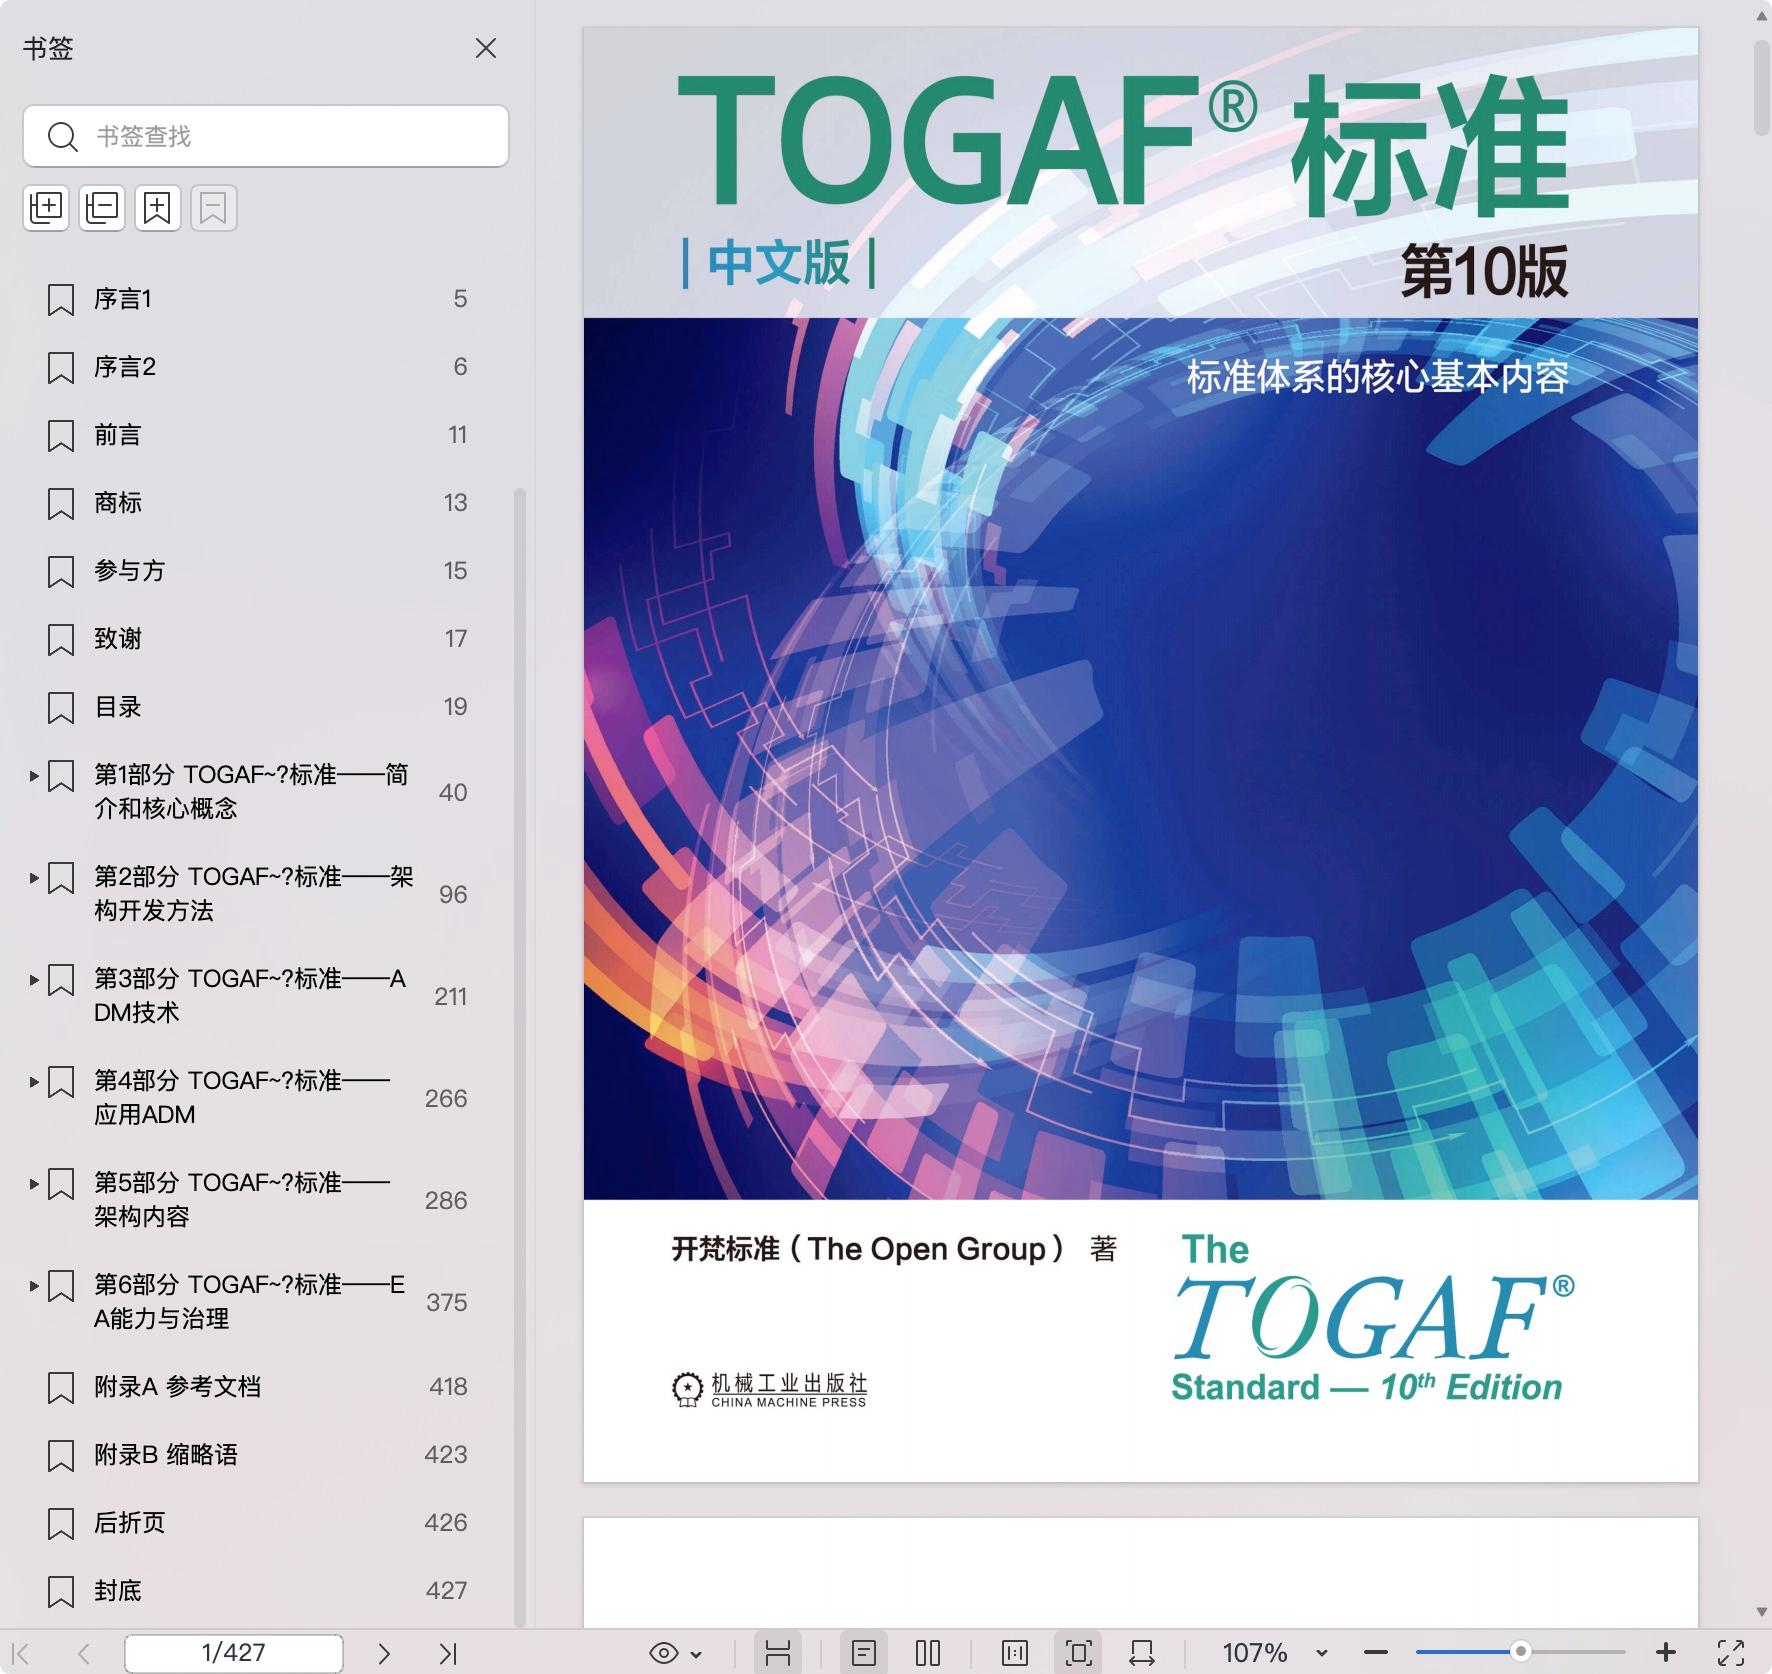Expand all bookmarks in the sidebar
The height and width of the screenshot is (1674, 1772).
tap(46, 208)
